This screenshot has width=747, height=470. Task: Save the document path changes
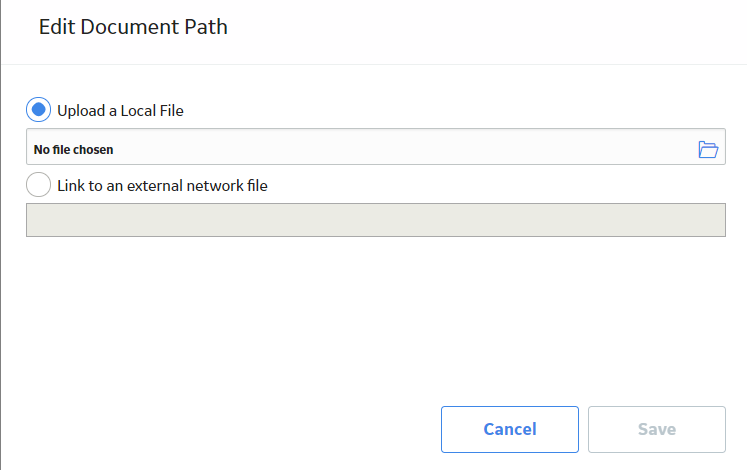[x=656, y=429]
